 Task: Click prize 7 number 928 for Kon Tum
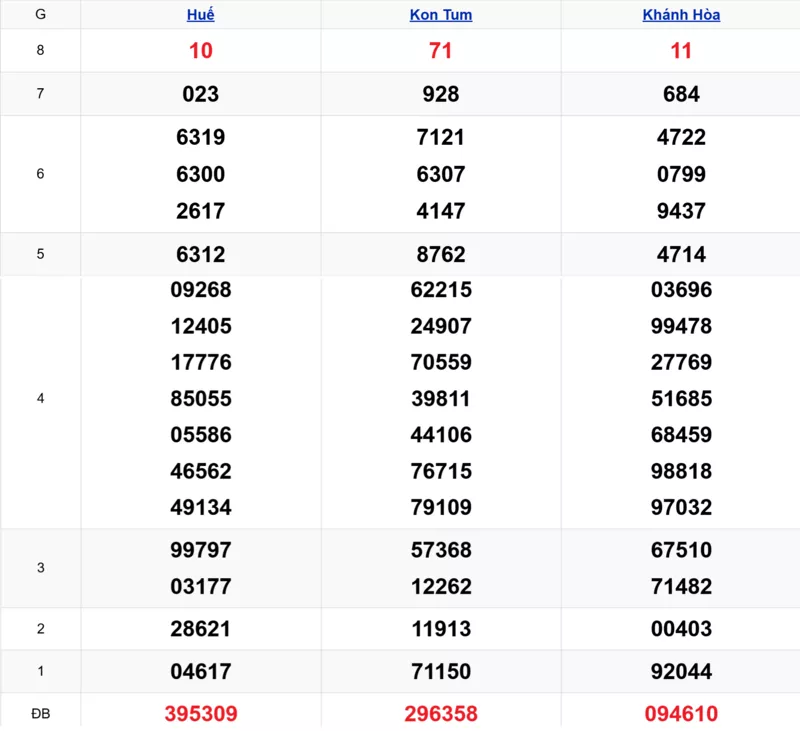441,94
